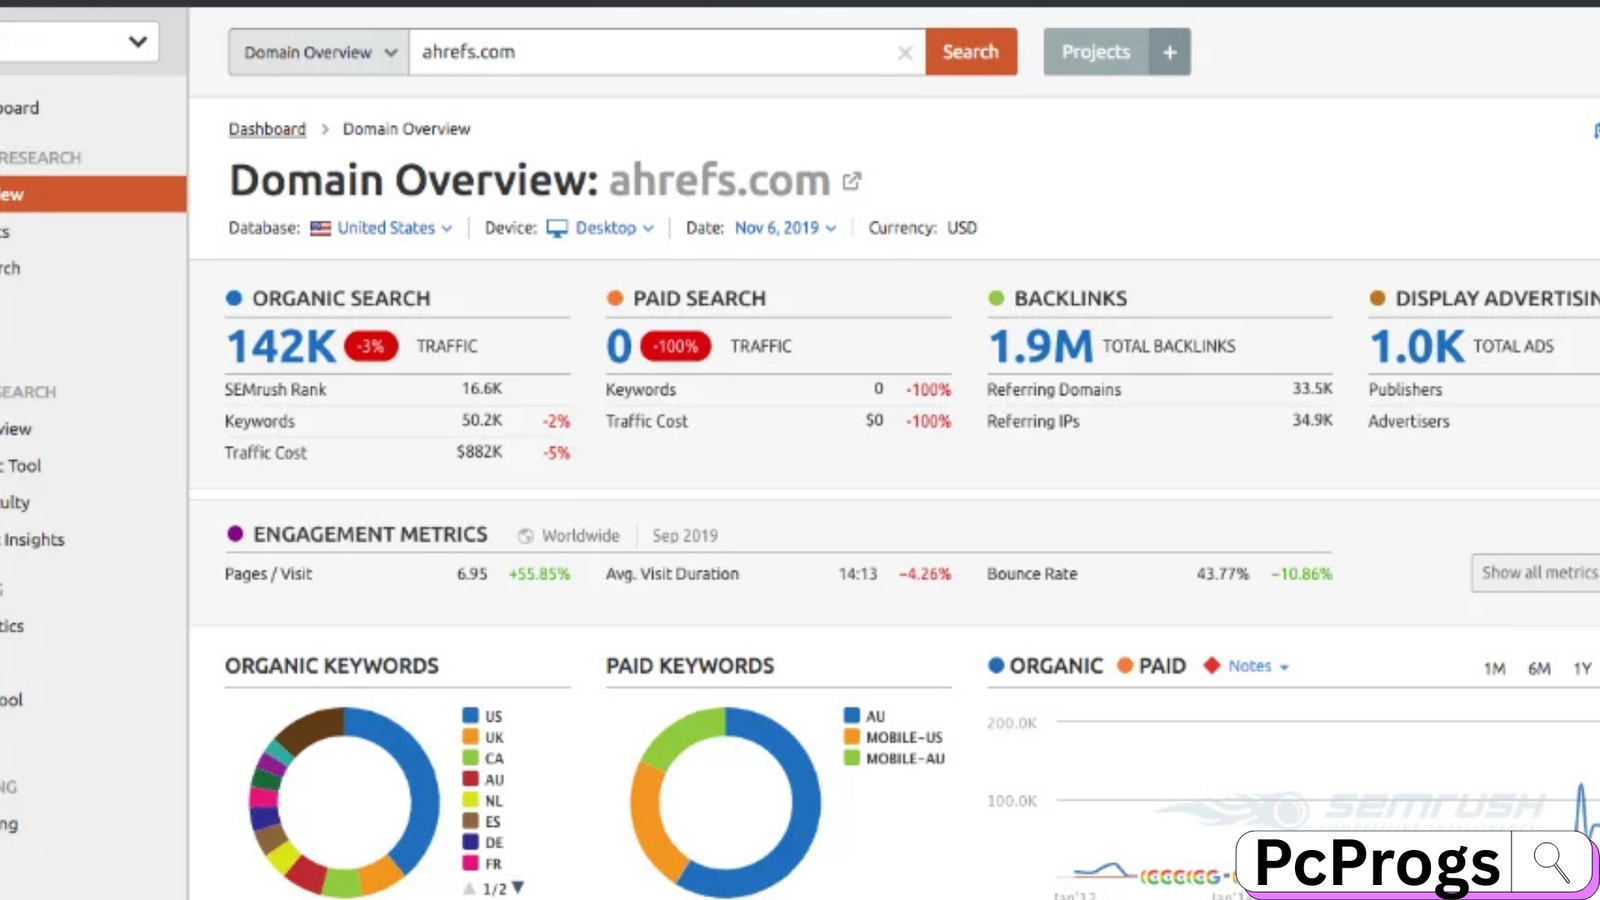Click the 16.6K SEMrush Rank value
1600x900 pixels.
click(x=482, y=389)
